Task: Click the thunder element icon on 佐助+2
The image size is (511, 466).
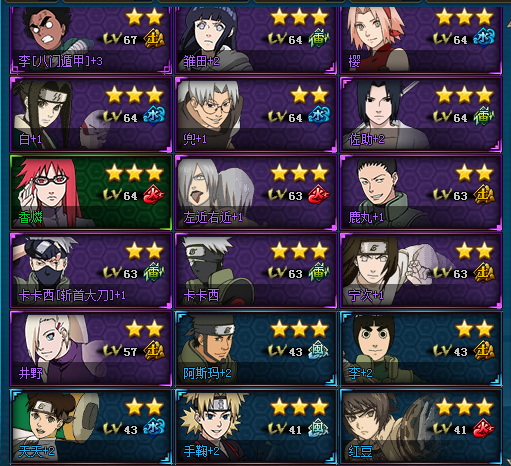Action: 484,116
